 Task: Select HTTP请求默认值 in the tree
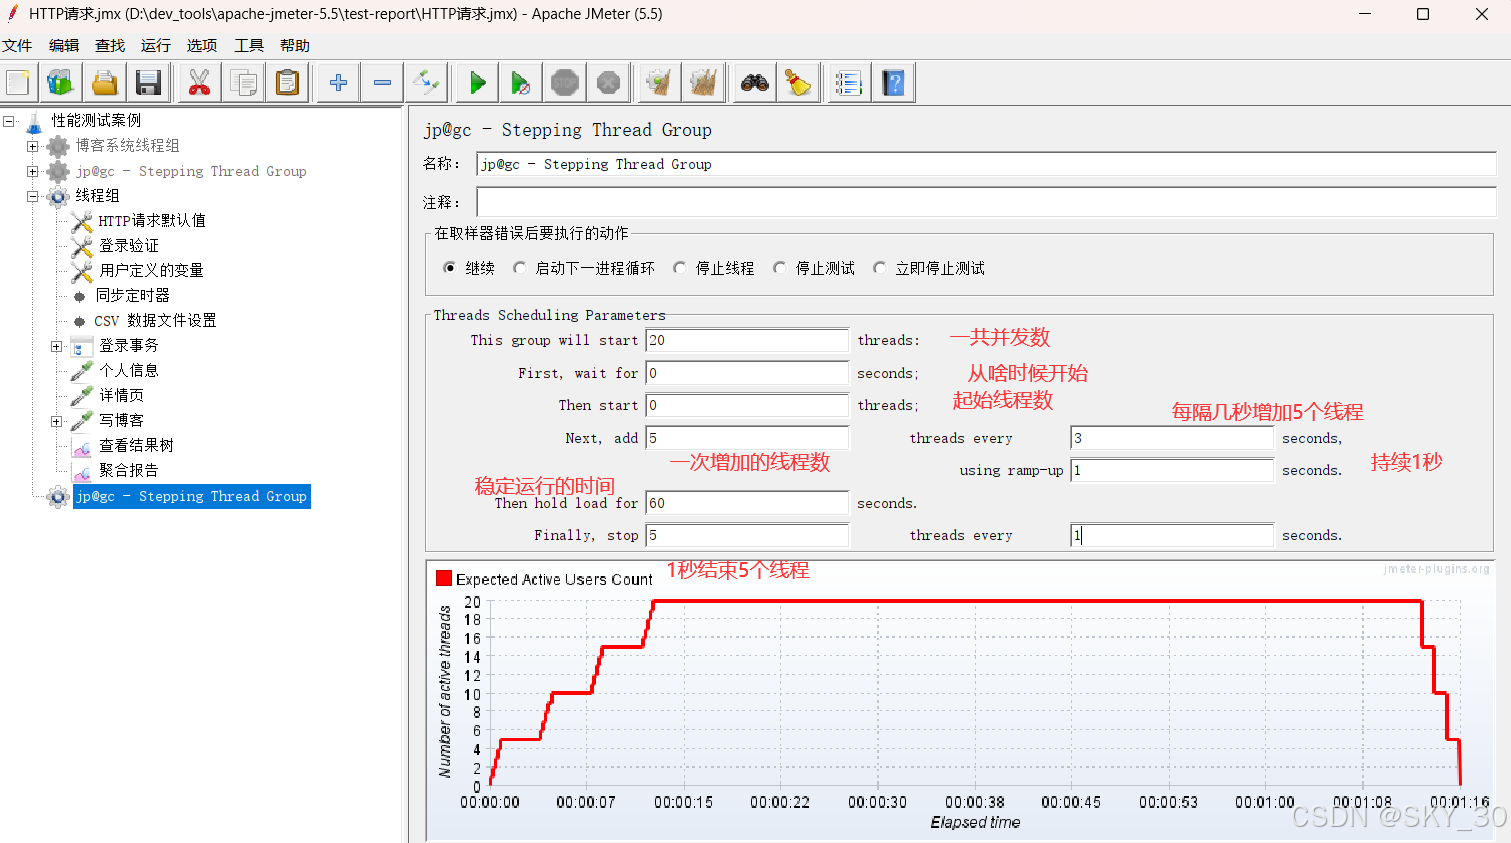tap(152, 221)
